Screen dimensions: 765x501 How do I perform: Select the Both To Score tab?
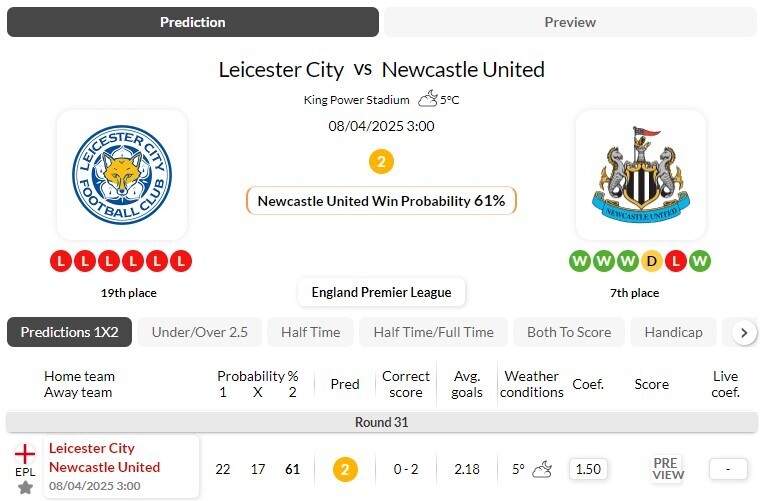pos(569,332)
